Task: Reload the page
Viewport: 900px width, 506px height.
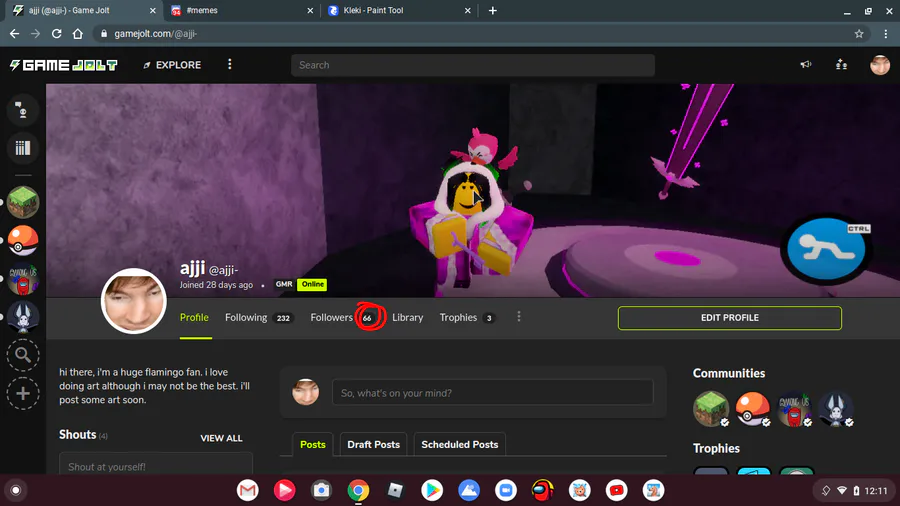Action: click(x=56, y=34)
